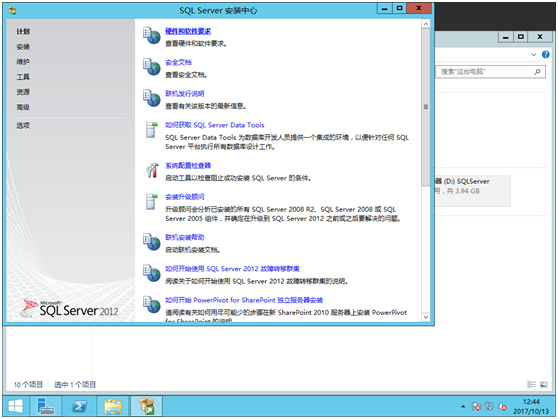This screenshot has width=558, height=419.
Task: Minimize the SQL Server 安装中心 window
Action: (x=385, y=9)
